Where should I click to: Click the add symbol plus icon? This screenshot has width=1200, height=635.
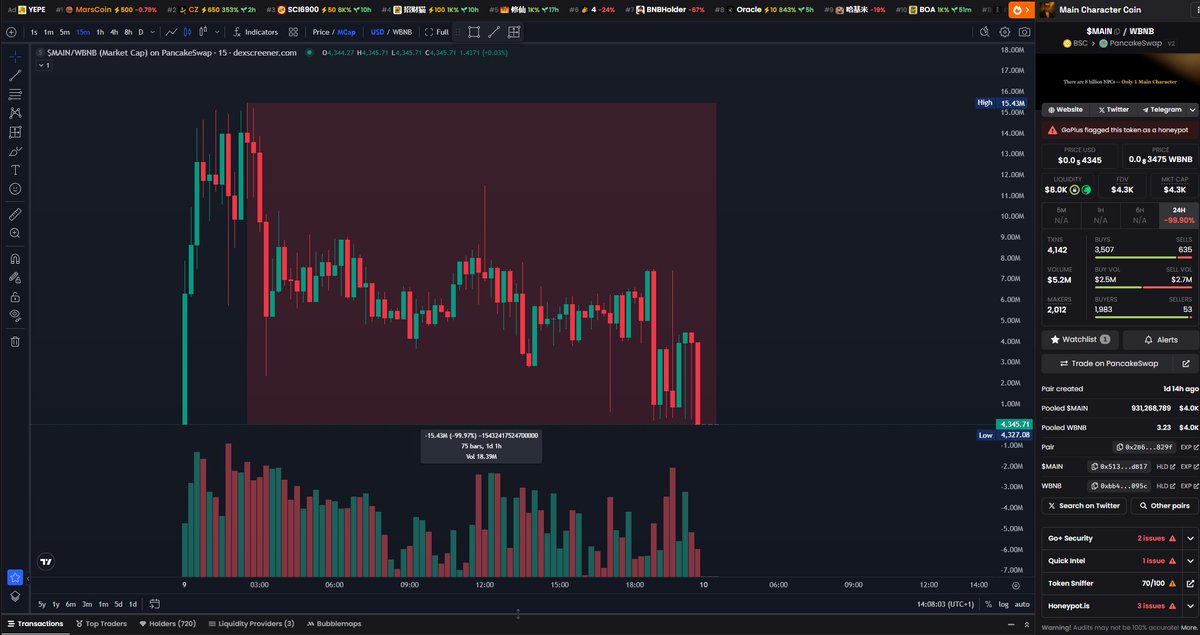[11, 32]
